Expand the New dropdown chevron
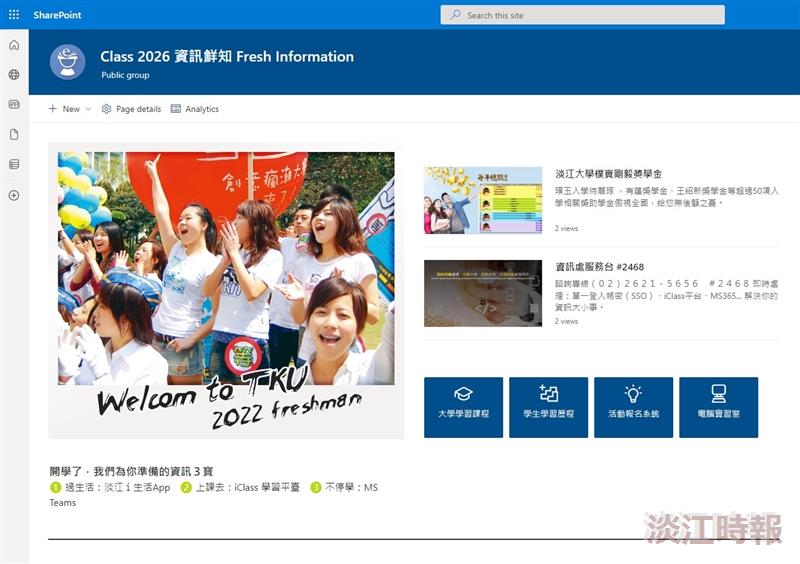 (x=88, y=109)
